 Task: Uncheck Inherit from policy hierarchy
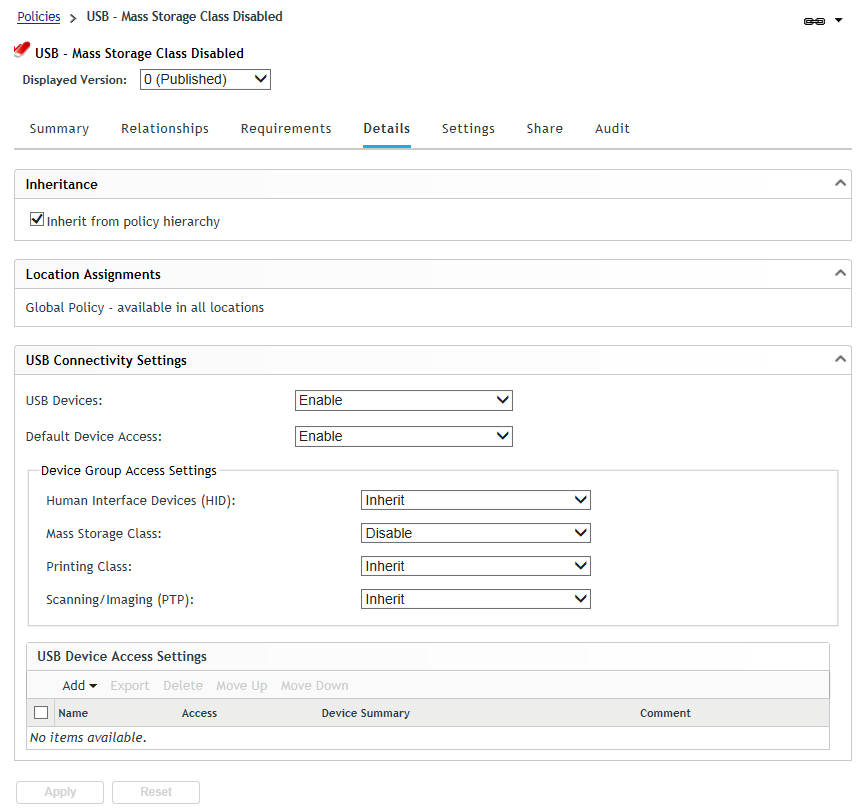click(x=36, y=219)
